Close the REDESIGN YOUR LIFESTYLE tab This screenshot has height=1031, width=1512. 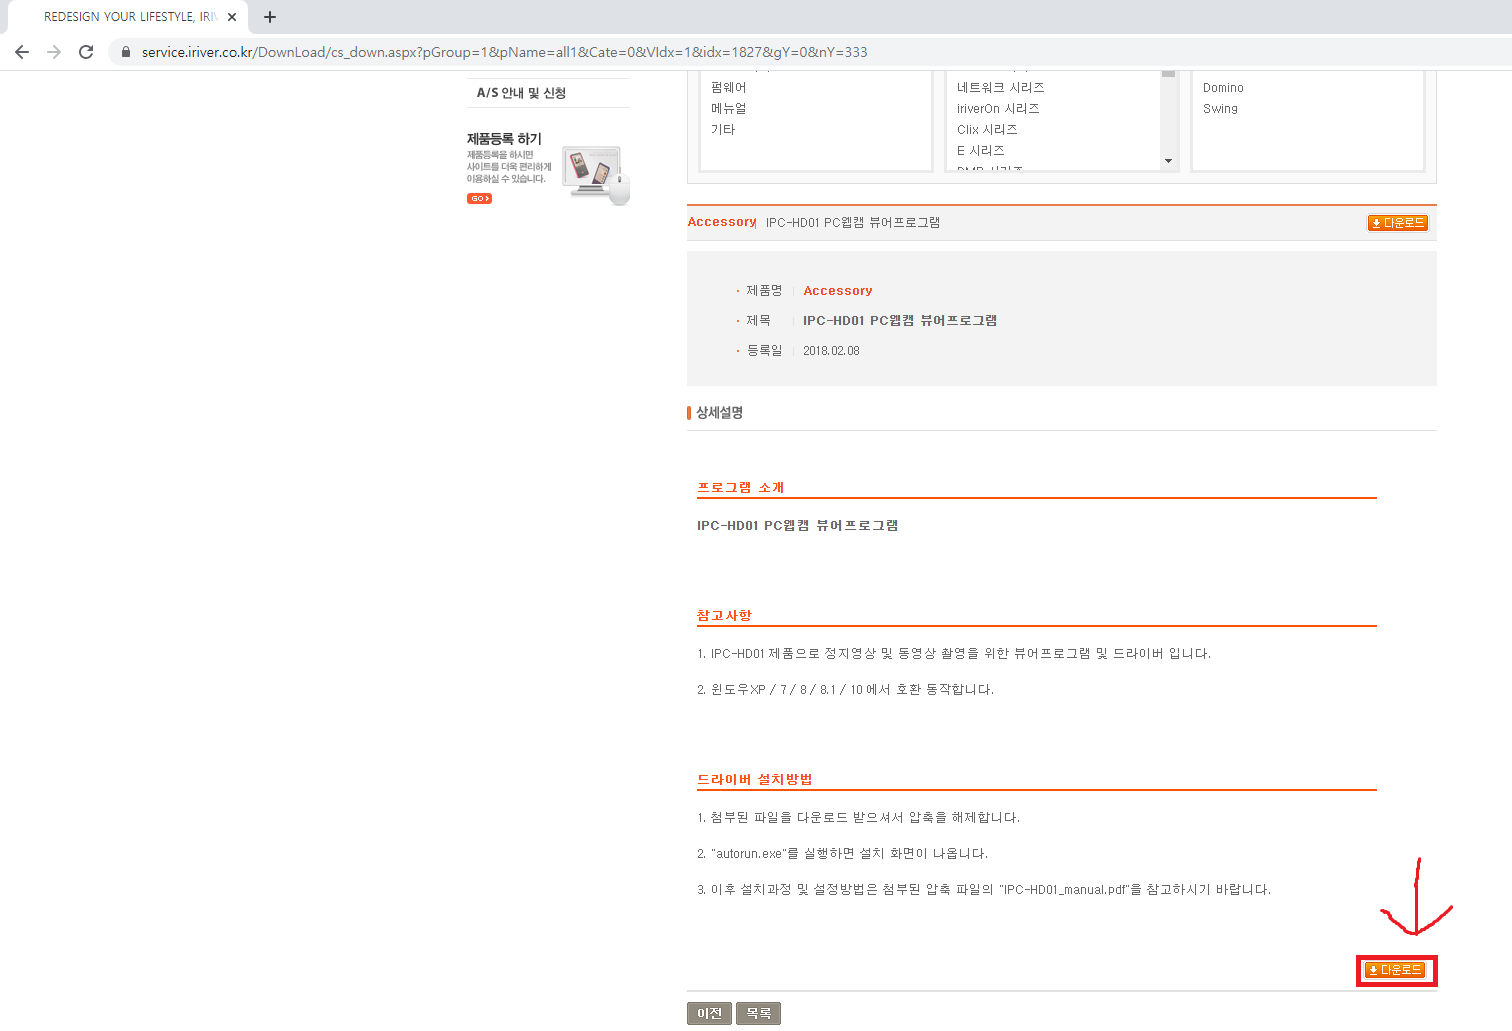[x=232, y=17]
